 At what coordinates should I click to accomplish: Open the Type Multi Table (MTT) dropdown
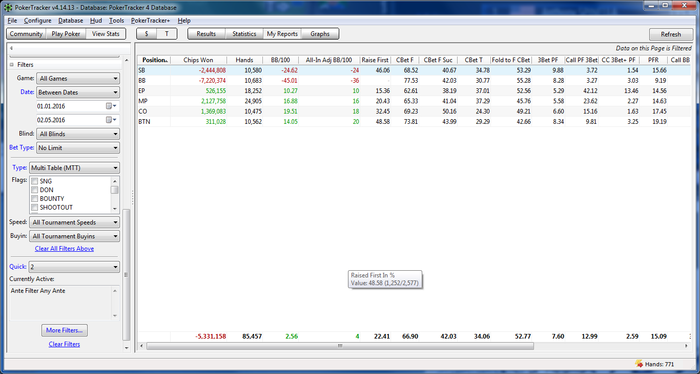(x=74, y=168)
